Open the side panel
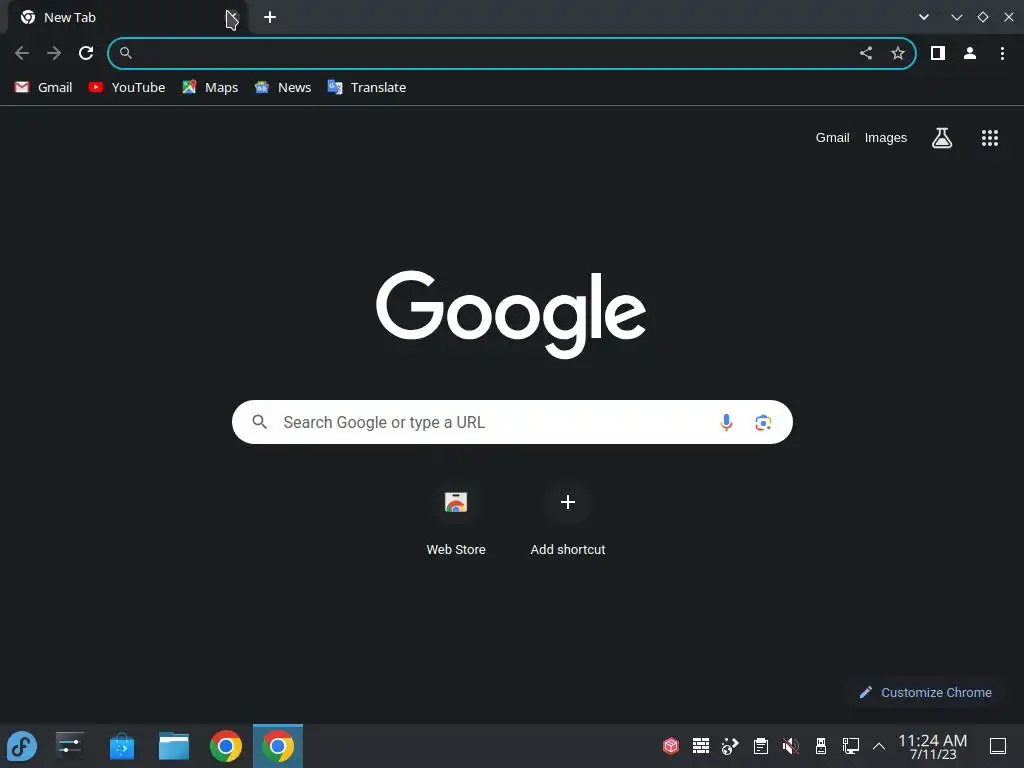The height and width of the screenshot is (768, 1024). click(938, 53)
